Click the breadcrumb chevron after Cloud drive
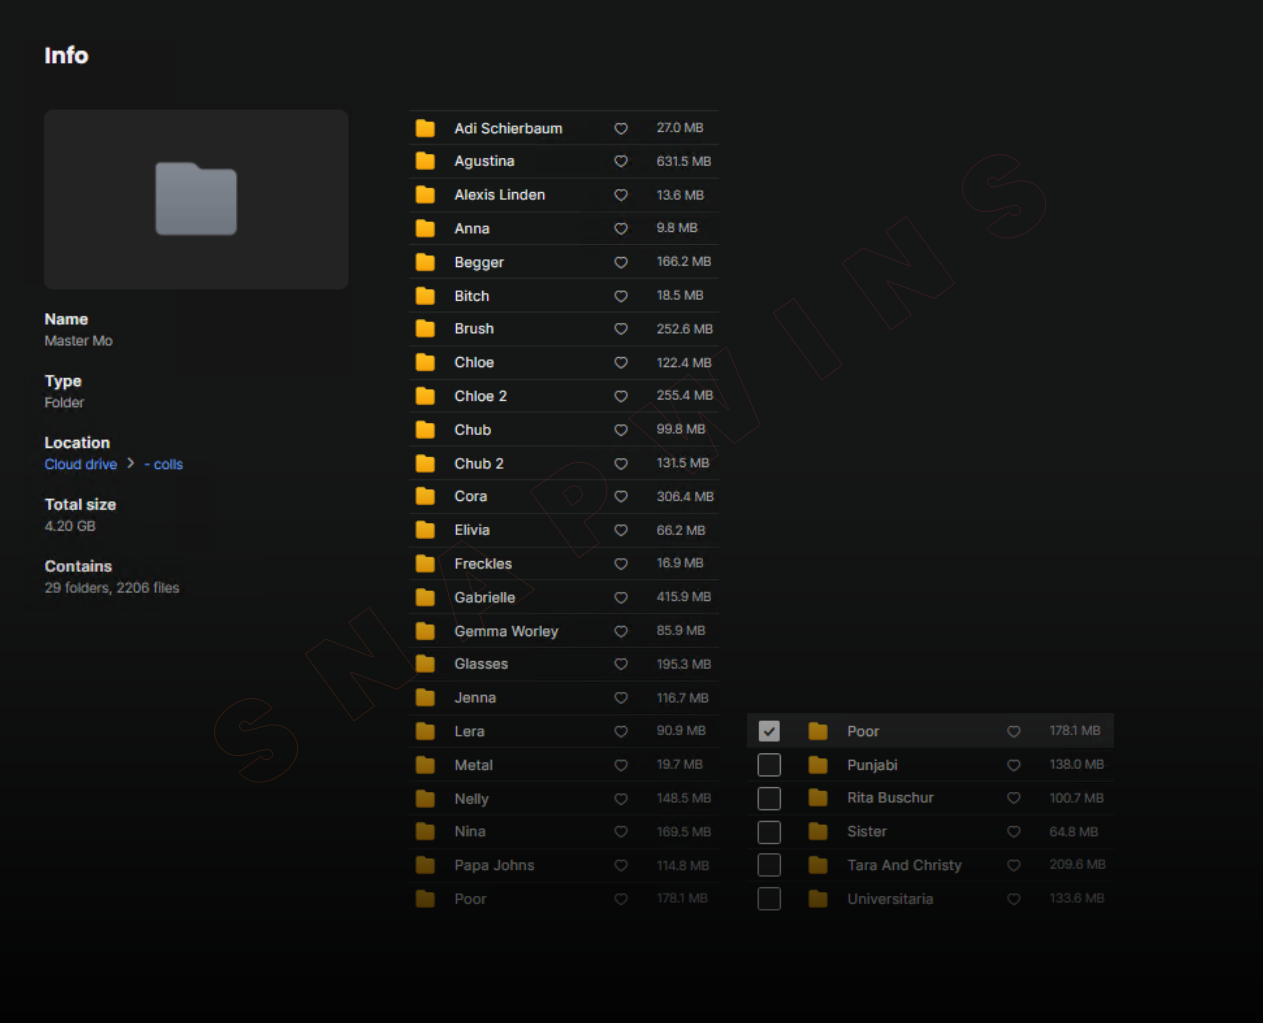 (x=131, y=464)
